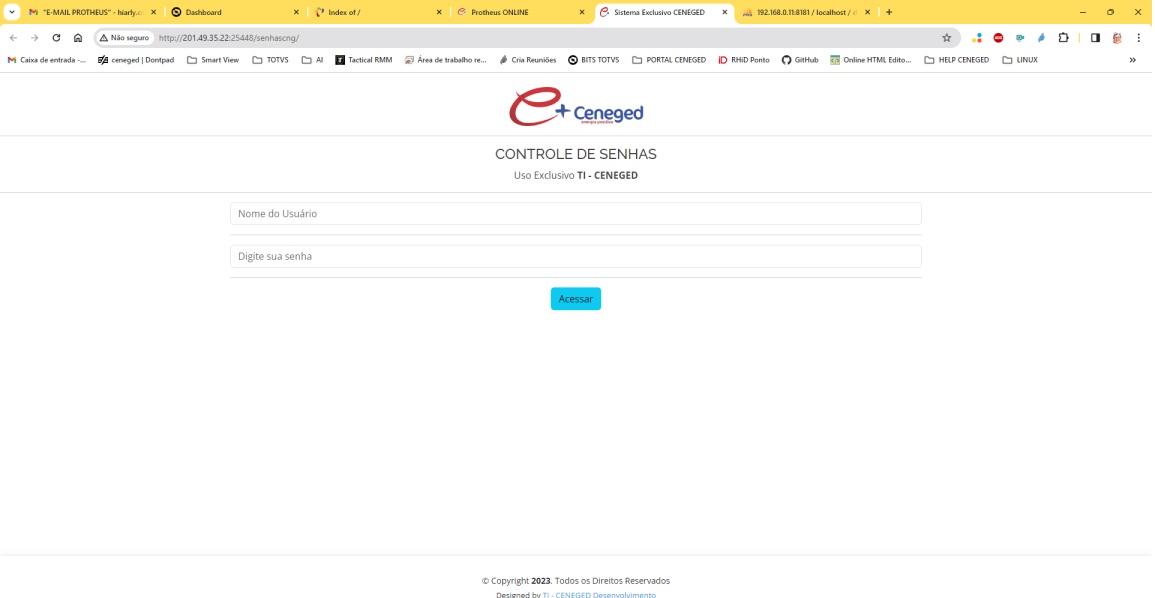Open the TI - CENEGED Desenvolvimento link
The image size is (1155, 598).
[x=599, y=594]
